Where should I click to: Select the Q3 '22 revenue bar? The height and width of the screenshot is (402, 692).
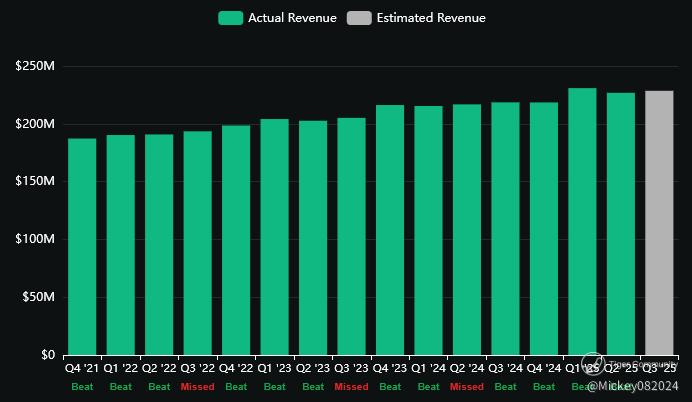click(x=197, y=244)
